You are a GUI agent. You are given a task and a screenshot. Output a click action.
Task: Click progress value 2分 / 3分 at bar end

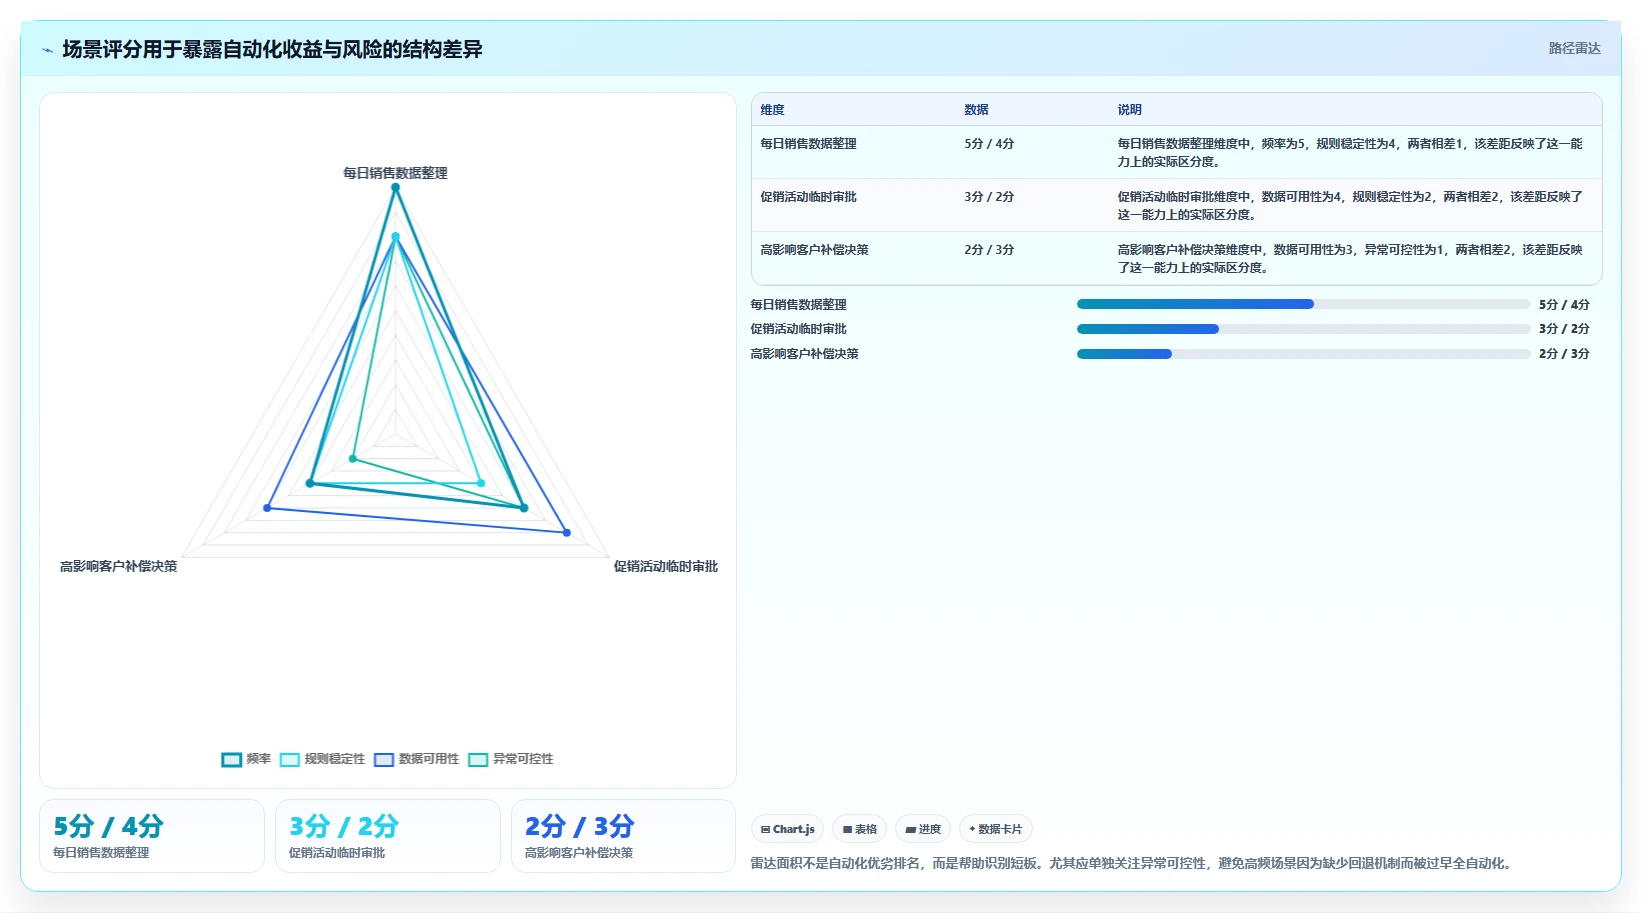click(x=1564, y=354)
